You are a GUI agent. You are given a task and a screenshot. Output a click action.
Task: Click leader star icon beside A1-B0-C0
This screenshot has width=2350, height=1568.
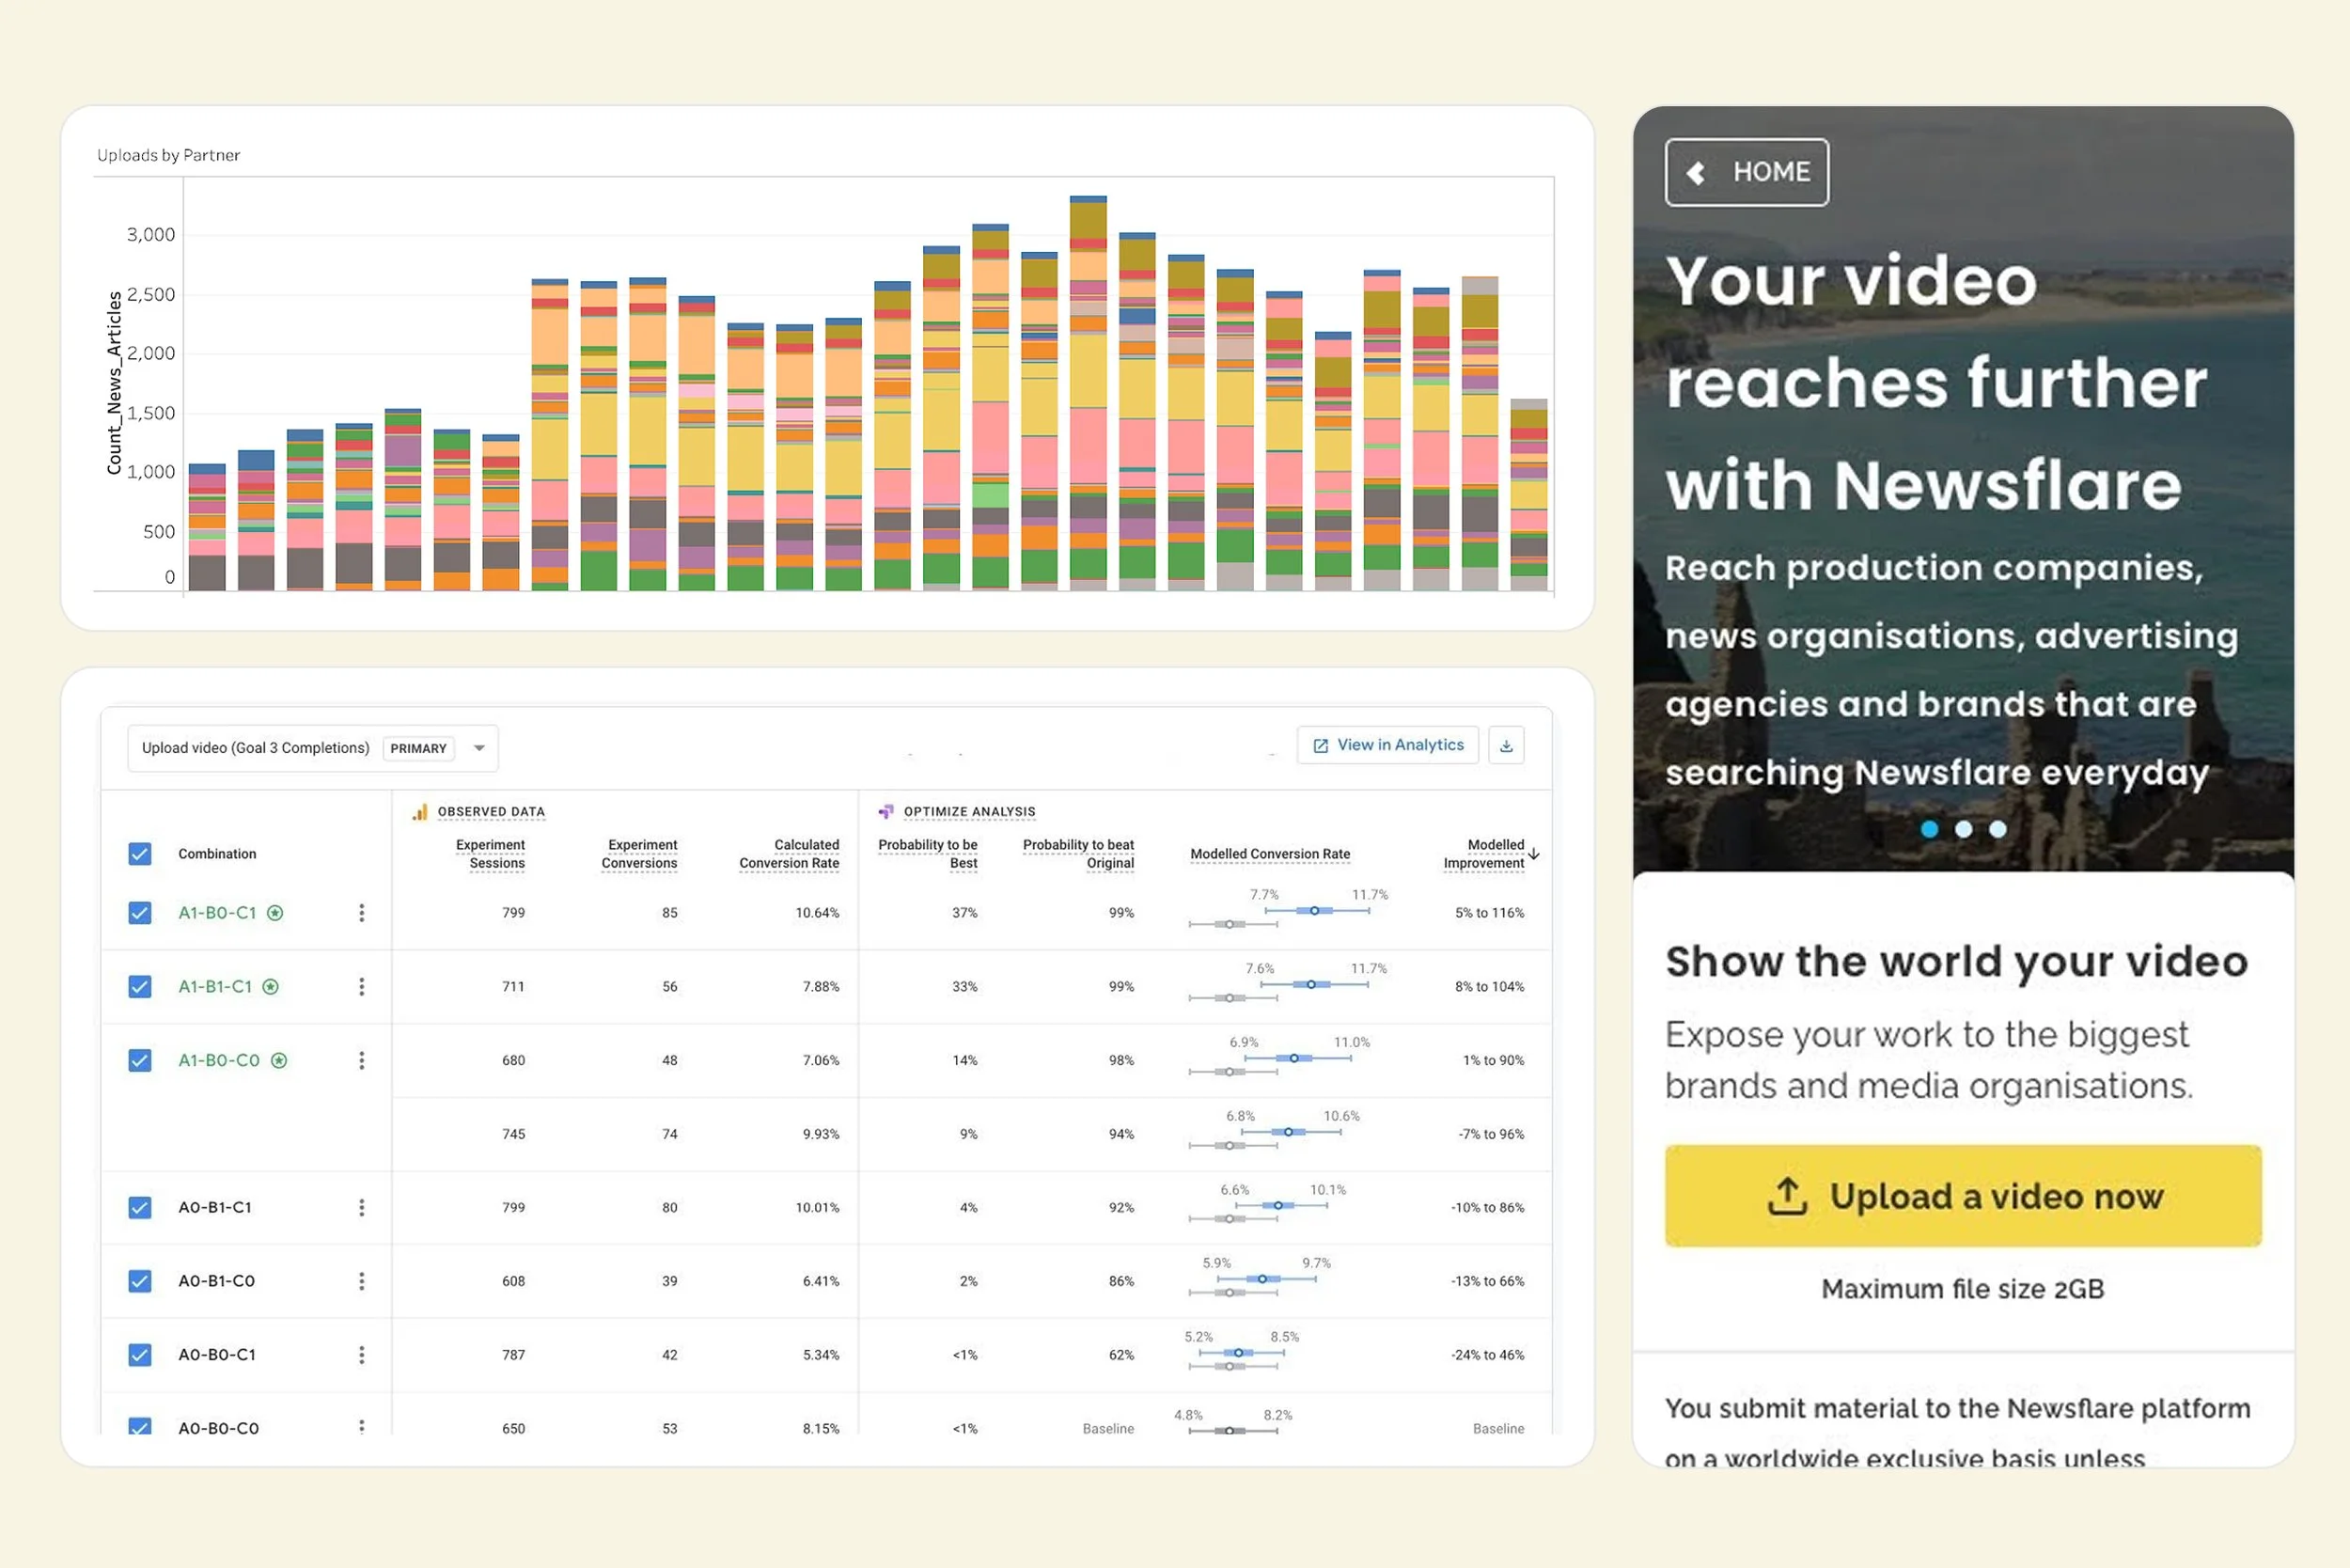point(279,1060)
